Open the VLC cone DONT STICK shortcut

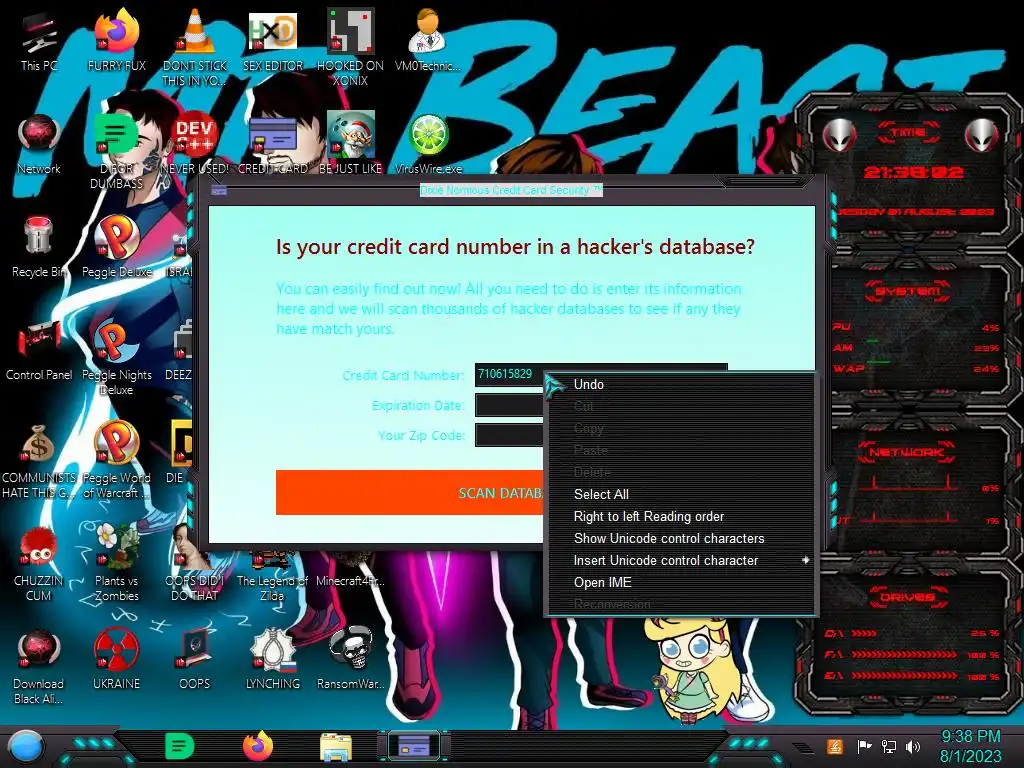pyautogui.click(x=194, y=47)
